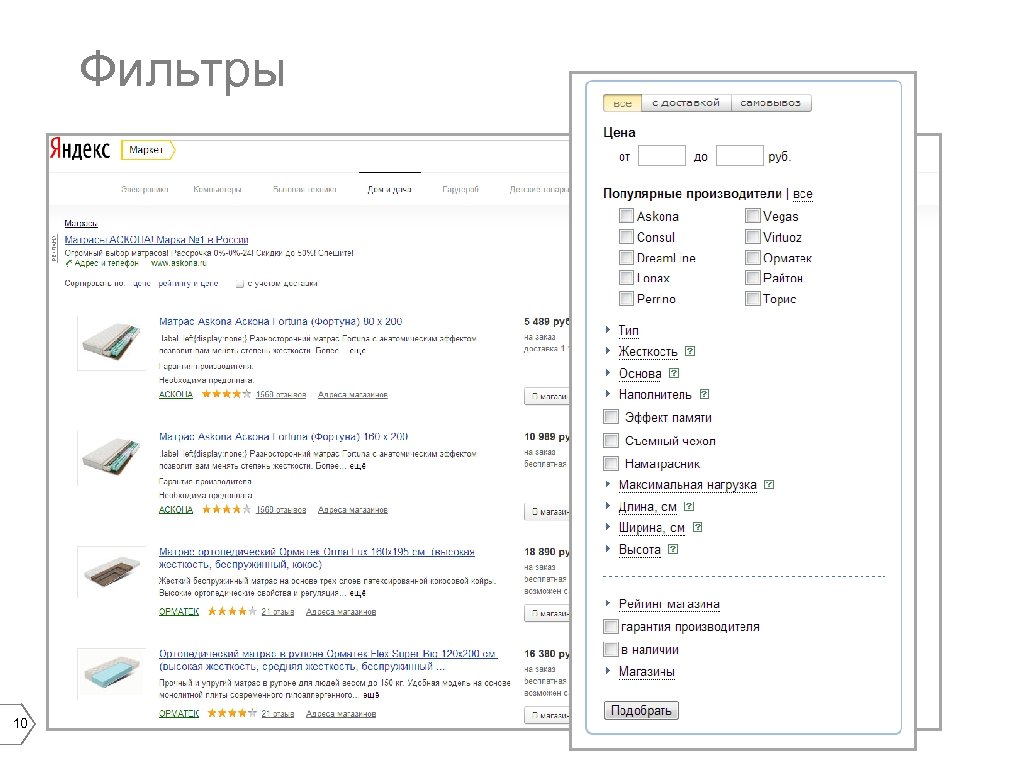This screenshot has height=768, width=1024.
Task: Open help icon next to Наполнитель
Action: (x=704, y=394)
